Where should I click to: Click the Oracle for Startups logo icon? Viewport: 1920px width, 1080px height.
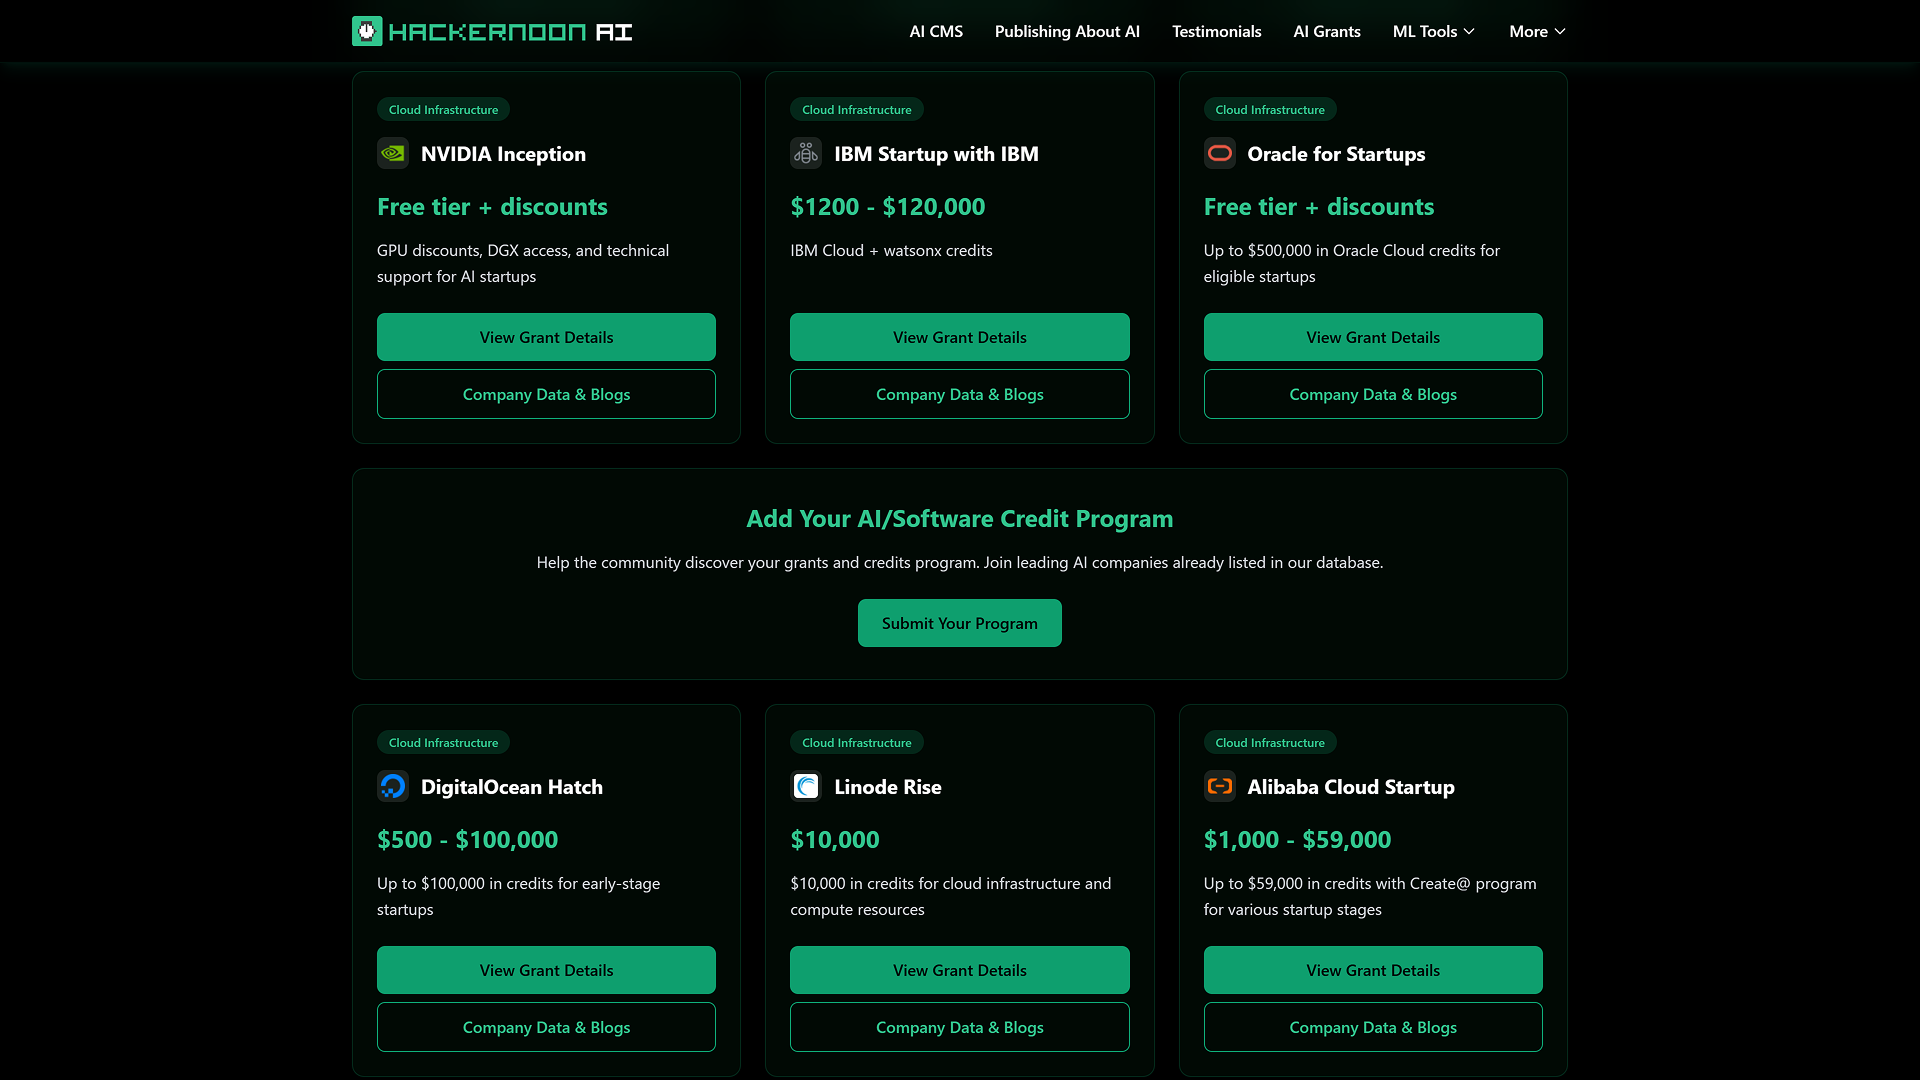click(1219, 154)
